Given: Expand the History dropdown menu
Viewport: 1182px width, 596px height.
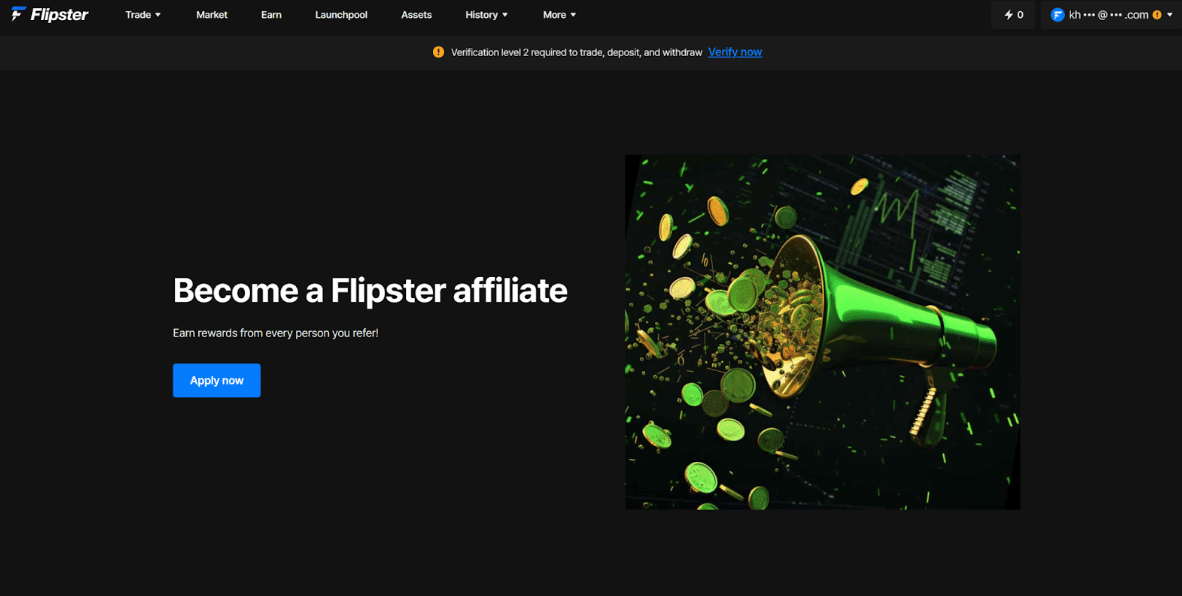Looking at the screenshot, I should (487, 14).
